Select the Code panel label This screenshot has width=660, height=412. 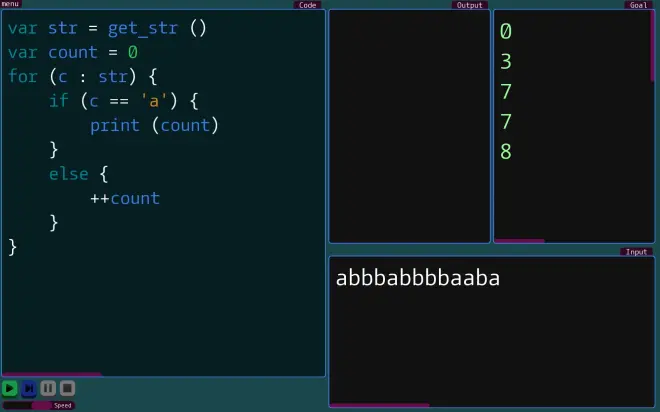(x=308, y=5)
